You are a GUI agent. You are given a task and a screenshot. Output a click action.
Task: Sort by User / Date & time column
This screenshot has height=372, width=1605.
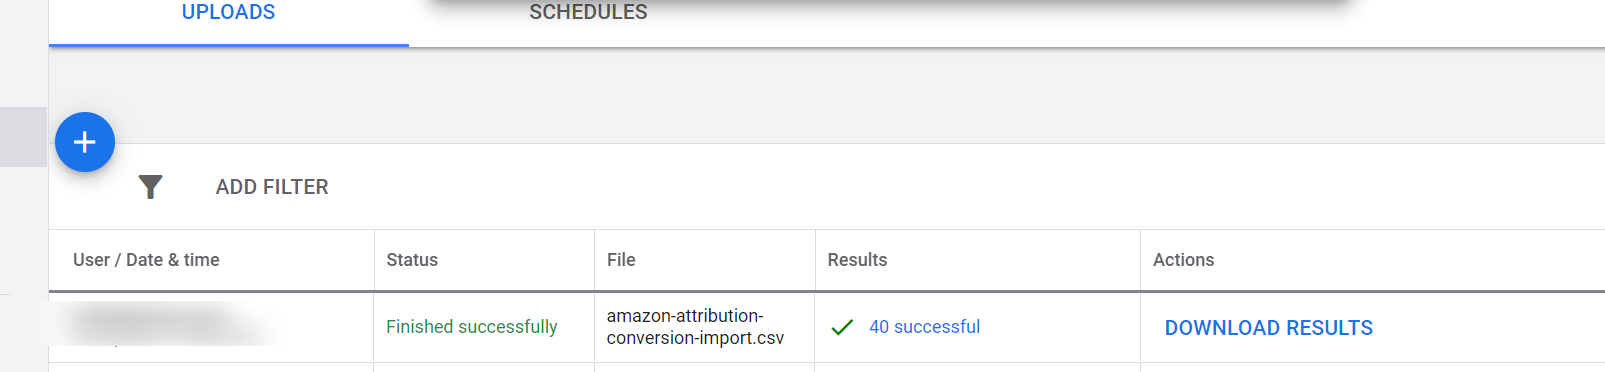click(146, 260)
